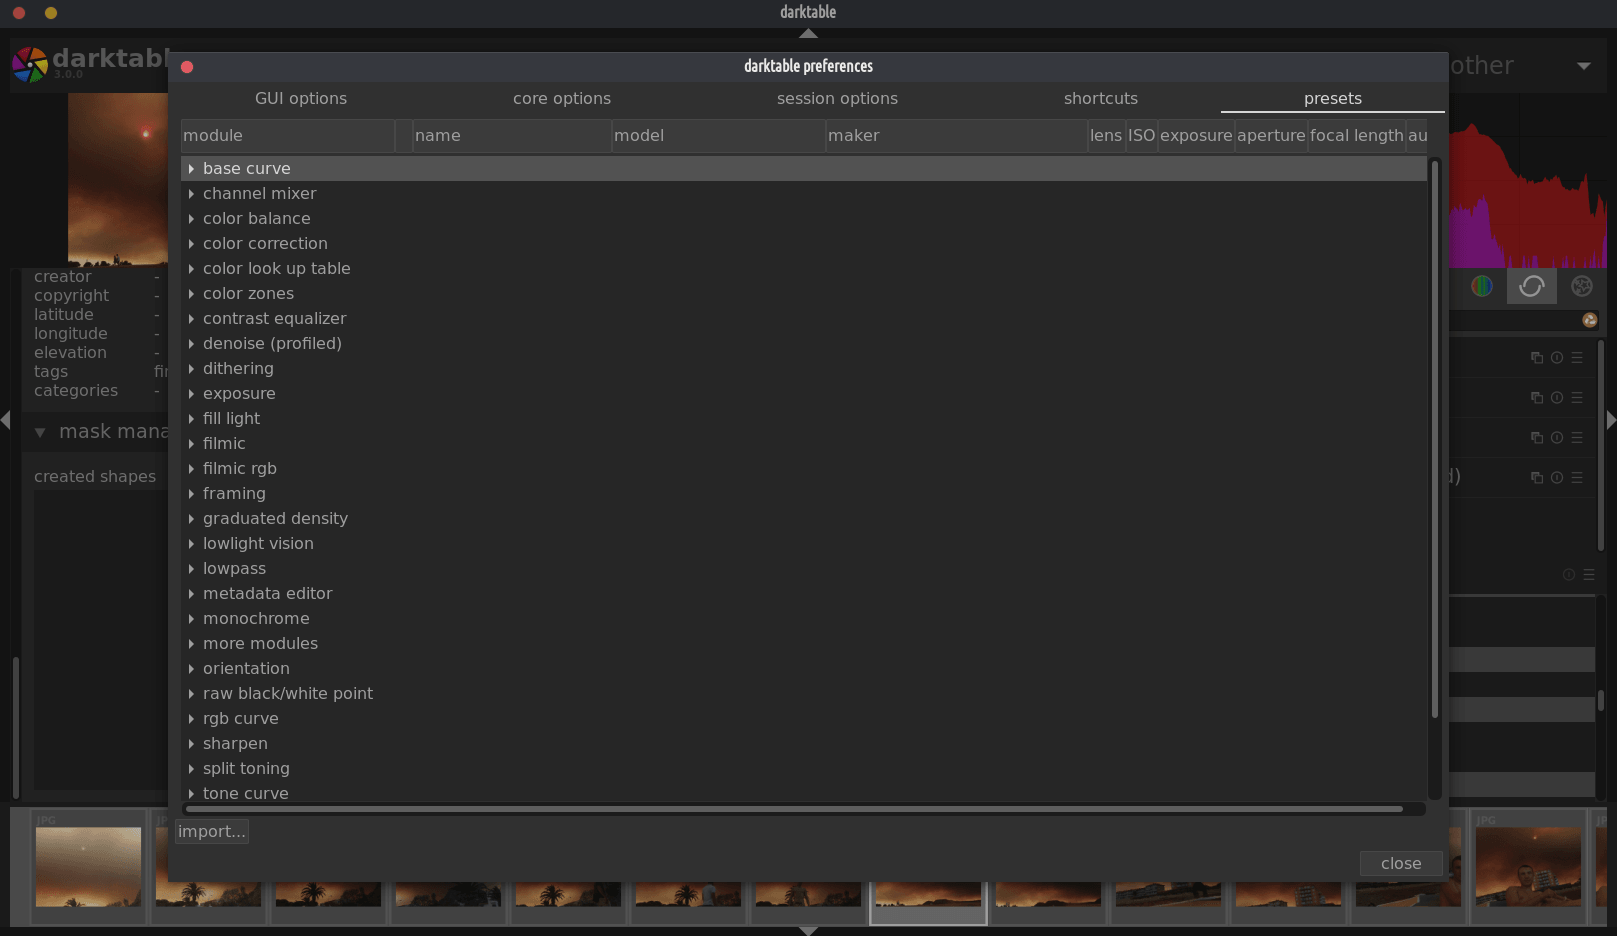Sort by the aperture column header

1271,136
